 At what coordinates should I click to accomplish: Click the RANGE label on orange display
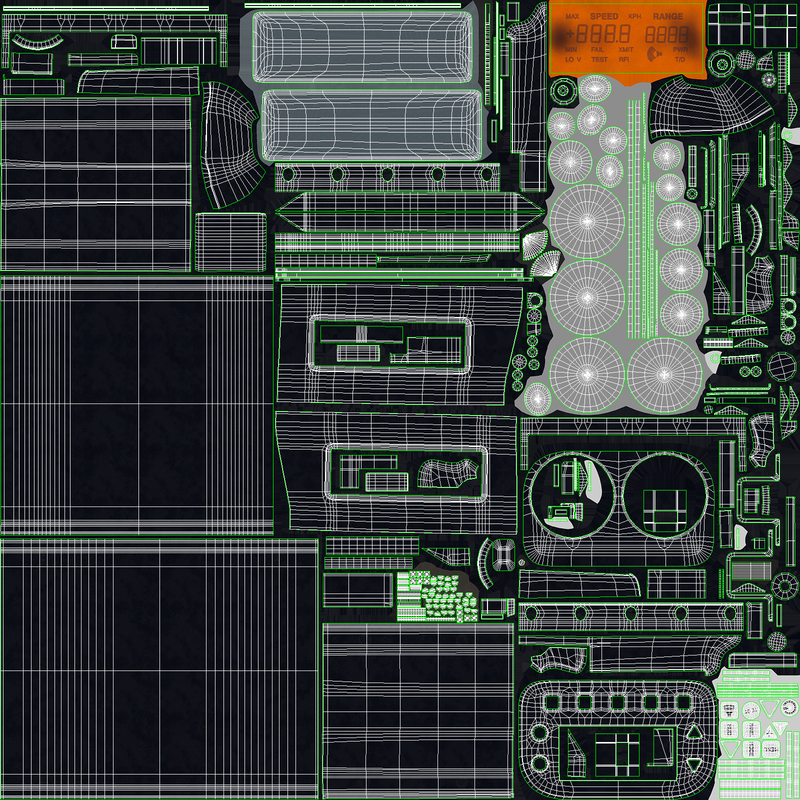(x=668, y=16)
